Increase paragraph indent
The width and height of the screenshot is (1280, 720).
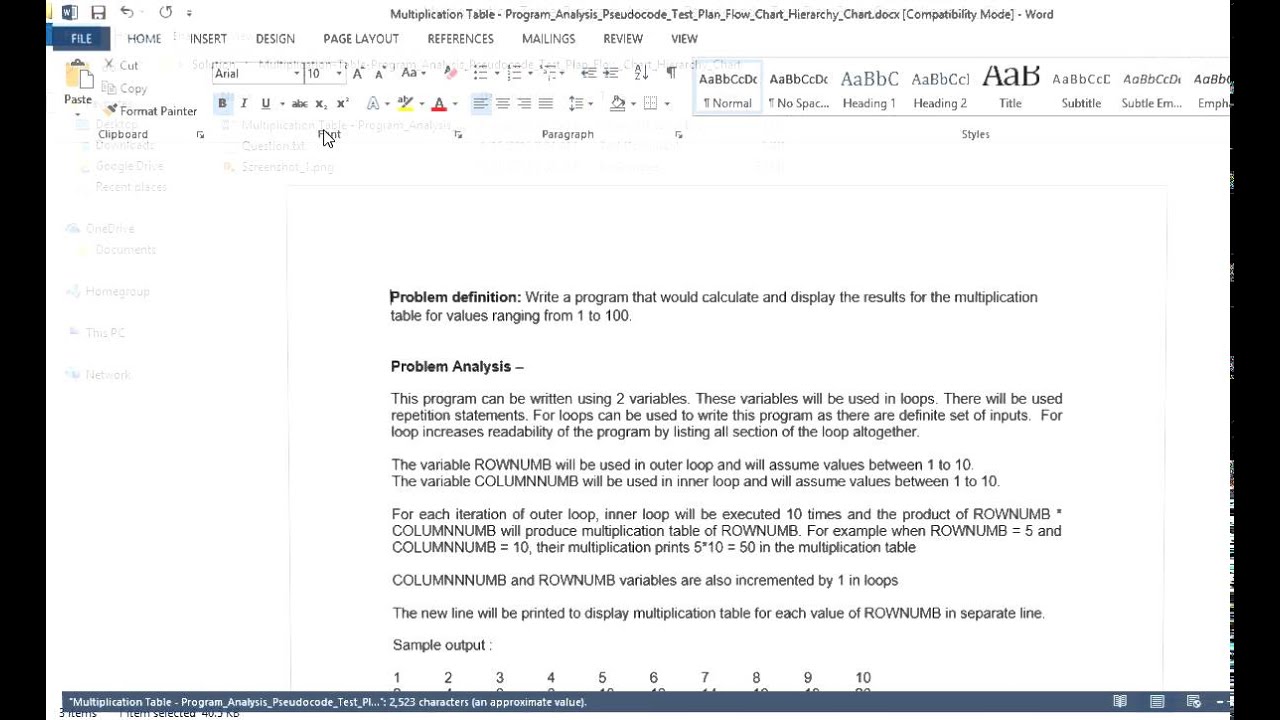coord(611,73)
